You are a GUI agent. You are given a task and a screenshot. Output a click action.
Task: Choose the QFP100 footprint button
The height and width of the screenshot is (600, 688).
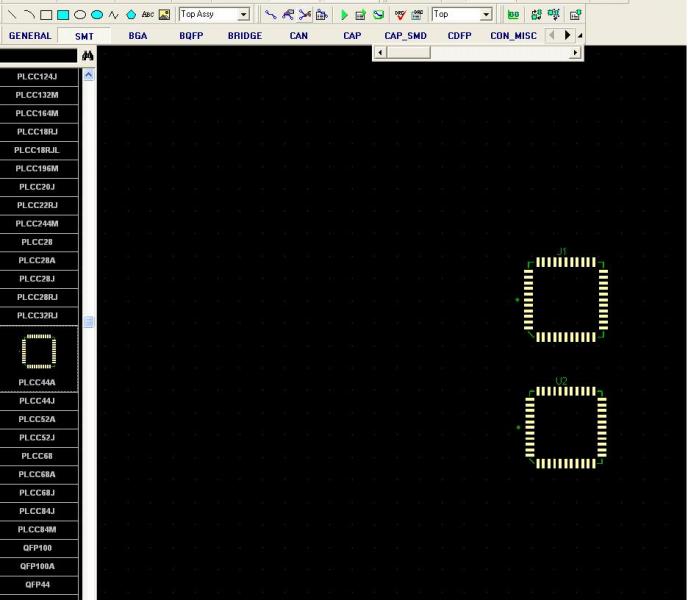38,548
